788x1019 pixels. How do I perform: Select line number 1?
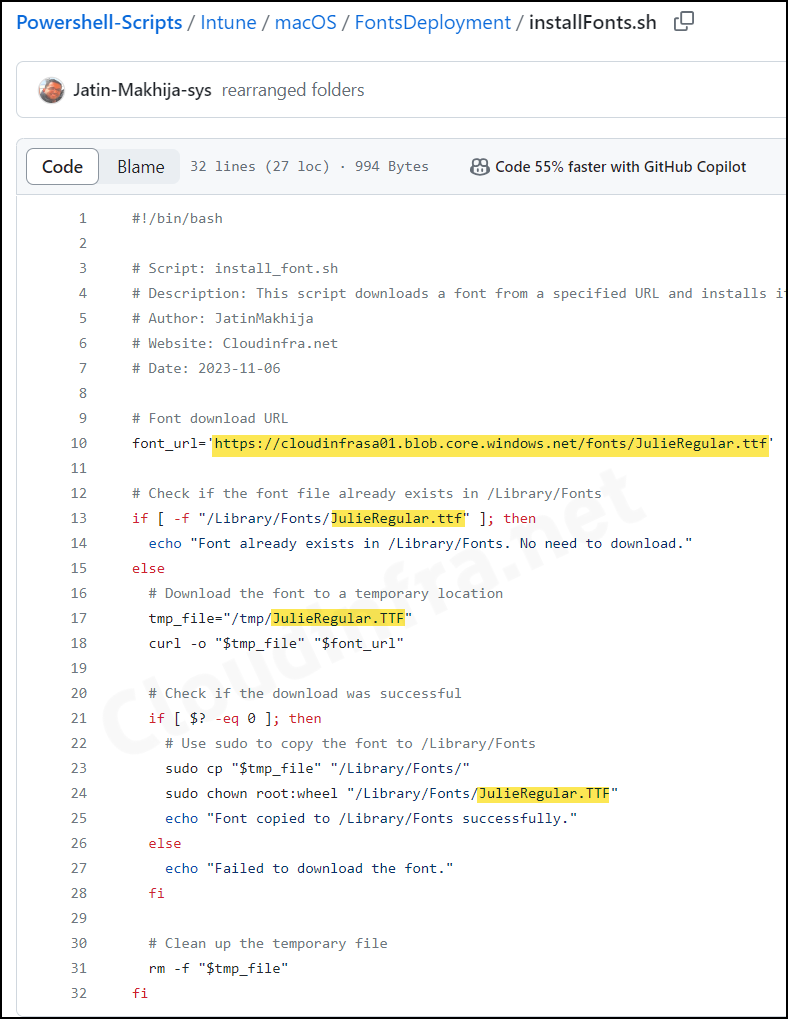click(83, 218)
